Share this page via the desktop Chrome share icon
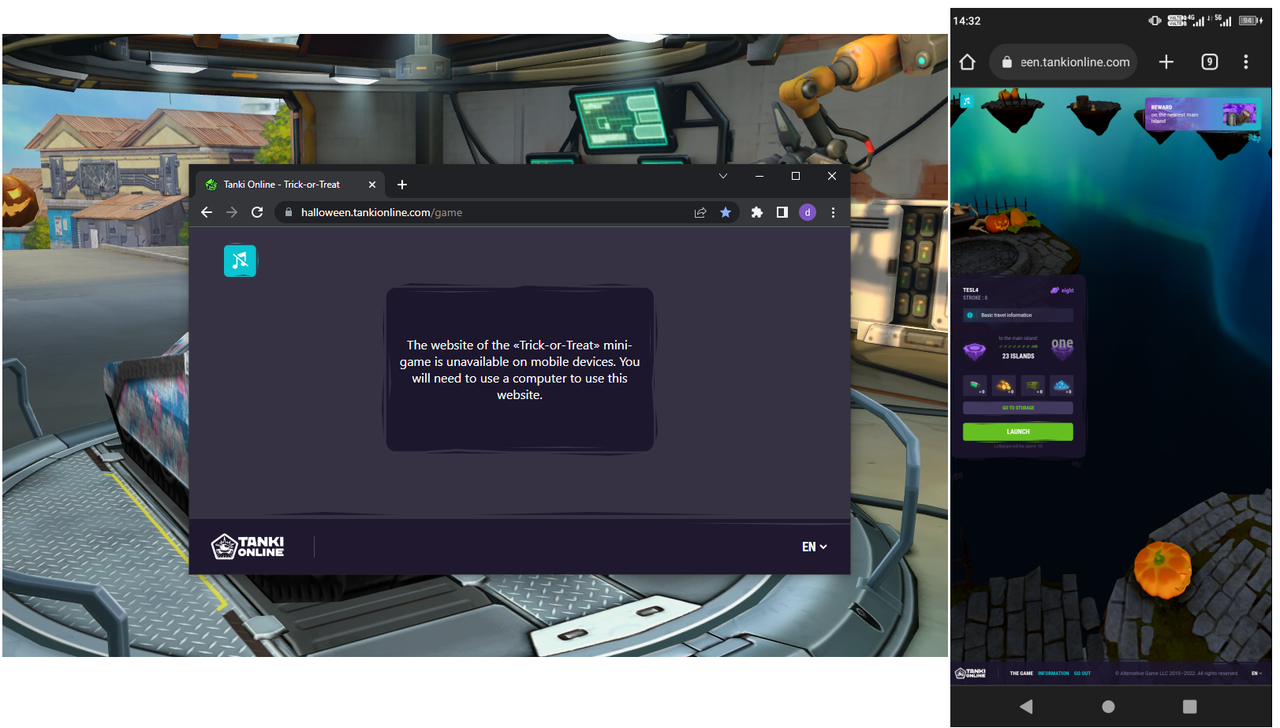This screenshot has width=1280, height=728. coord(700,212)
